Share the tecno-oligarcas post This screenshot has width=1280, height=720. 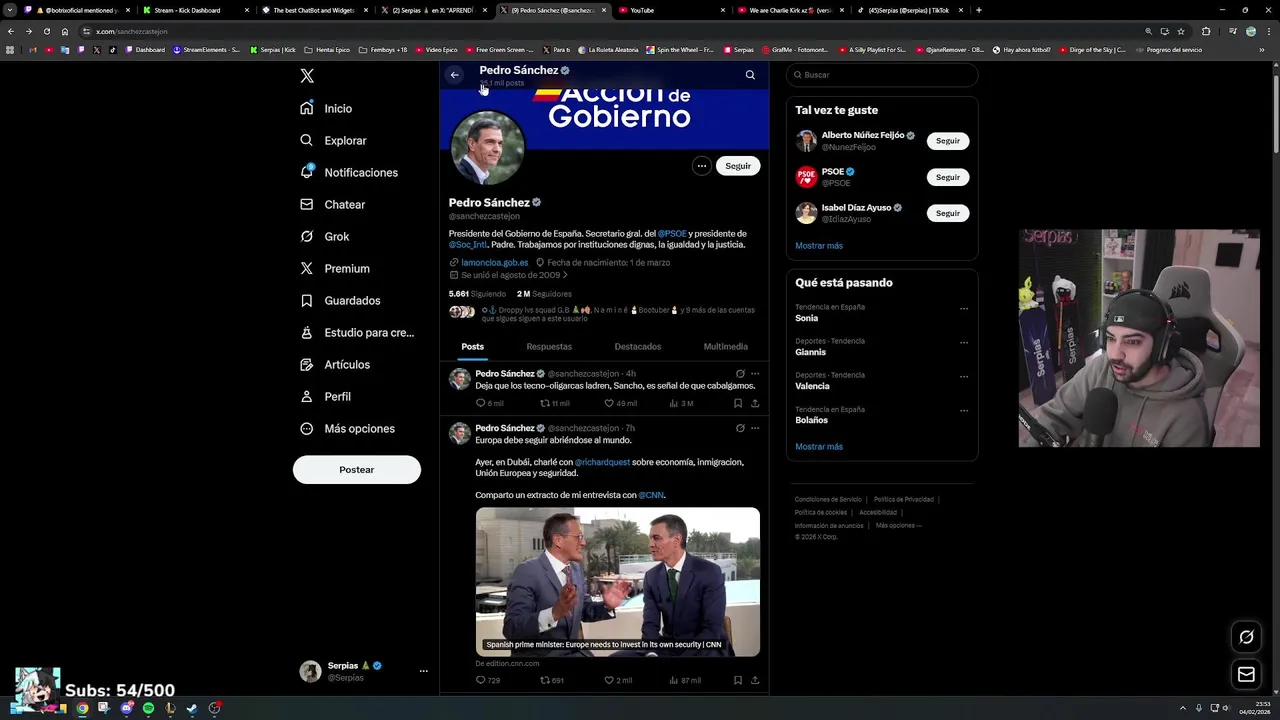755,403
